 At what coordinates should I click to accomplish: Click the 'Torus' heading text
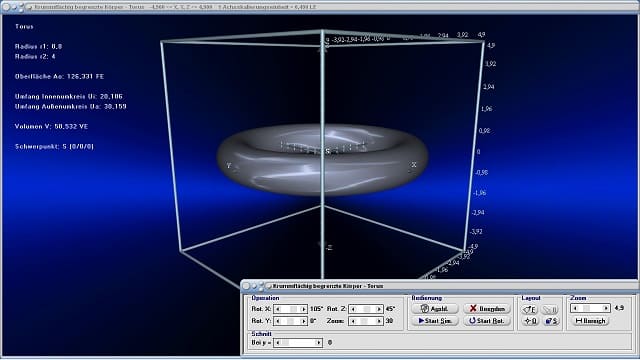click(24, 27)
